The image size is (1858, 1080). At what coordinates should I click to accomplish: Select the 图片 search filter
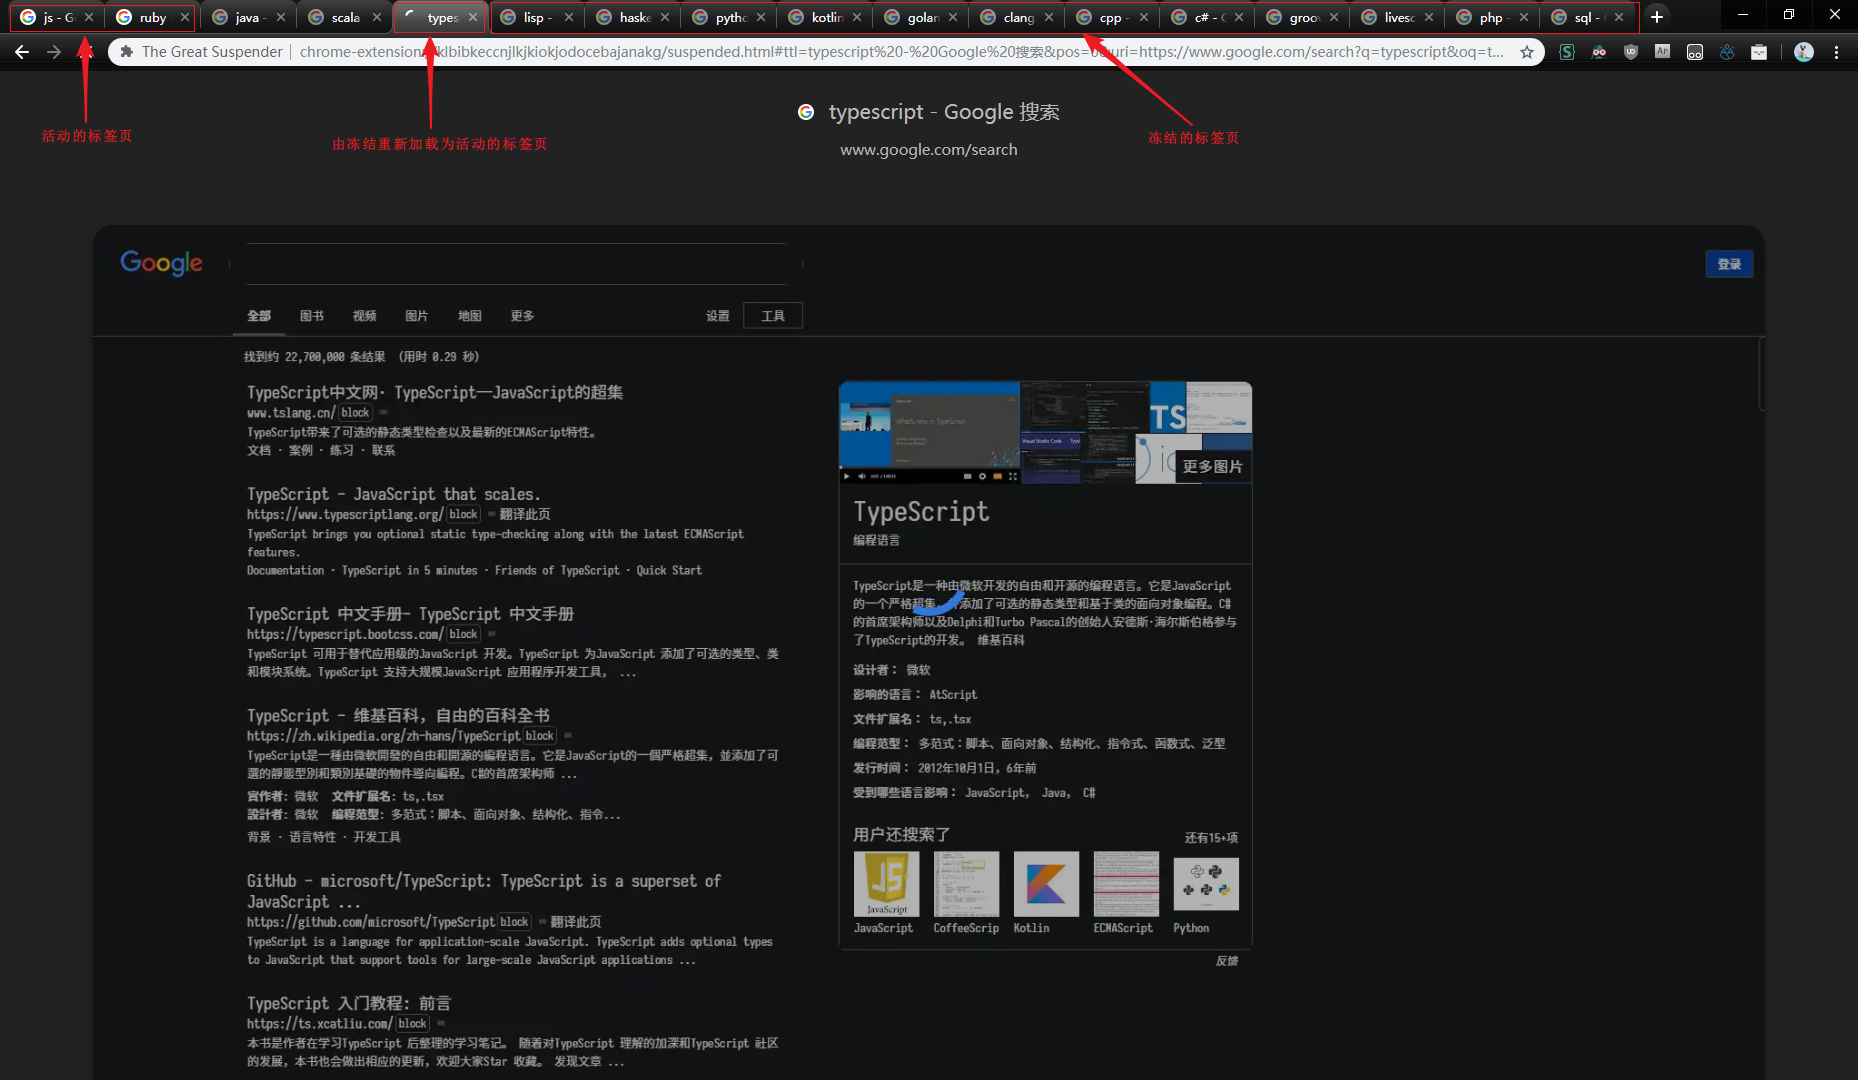(x=417, y=316)
